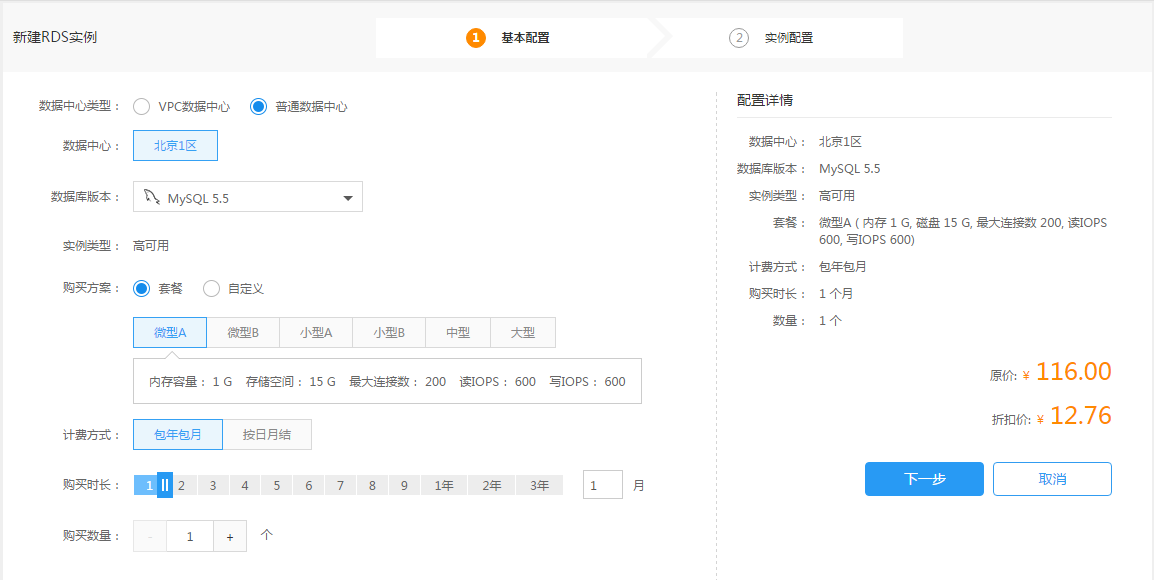The image size is (1154, 580).
Task: Choose the 北京1区 data center
Action: [175, 146]
